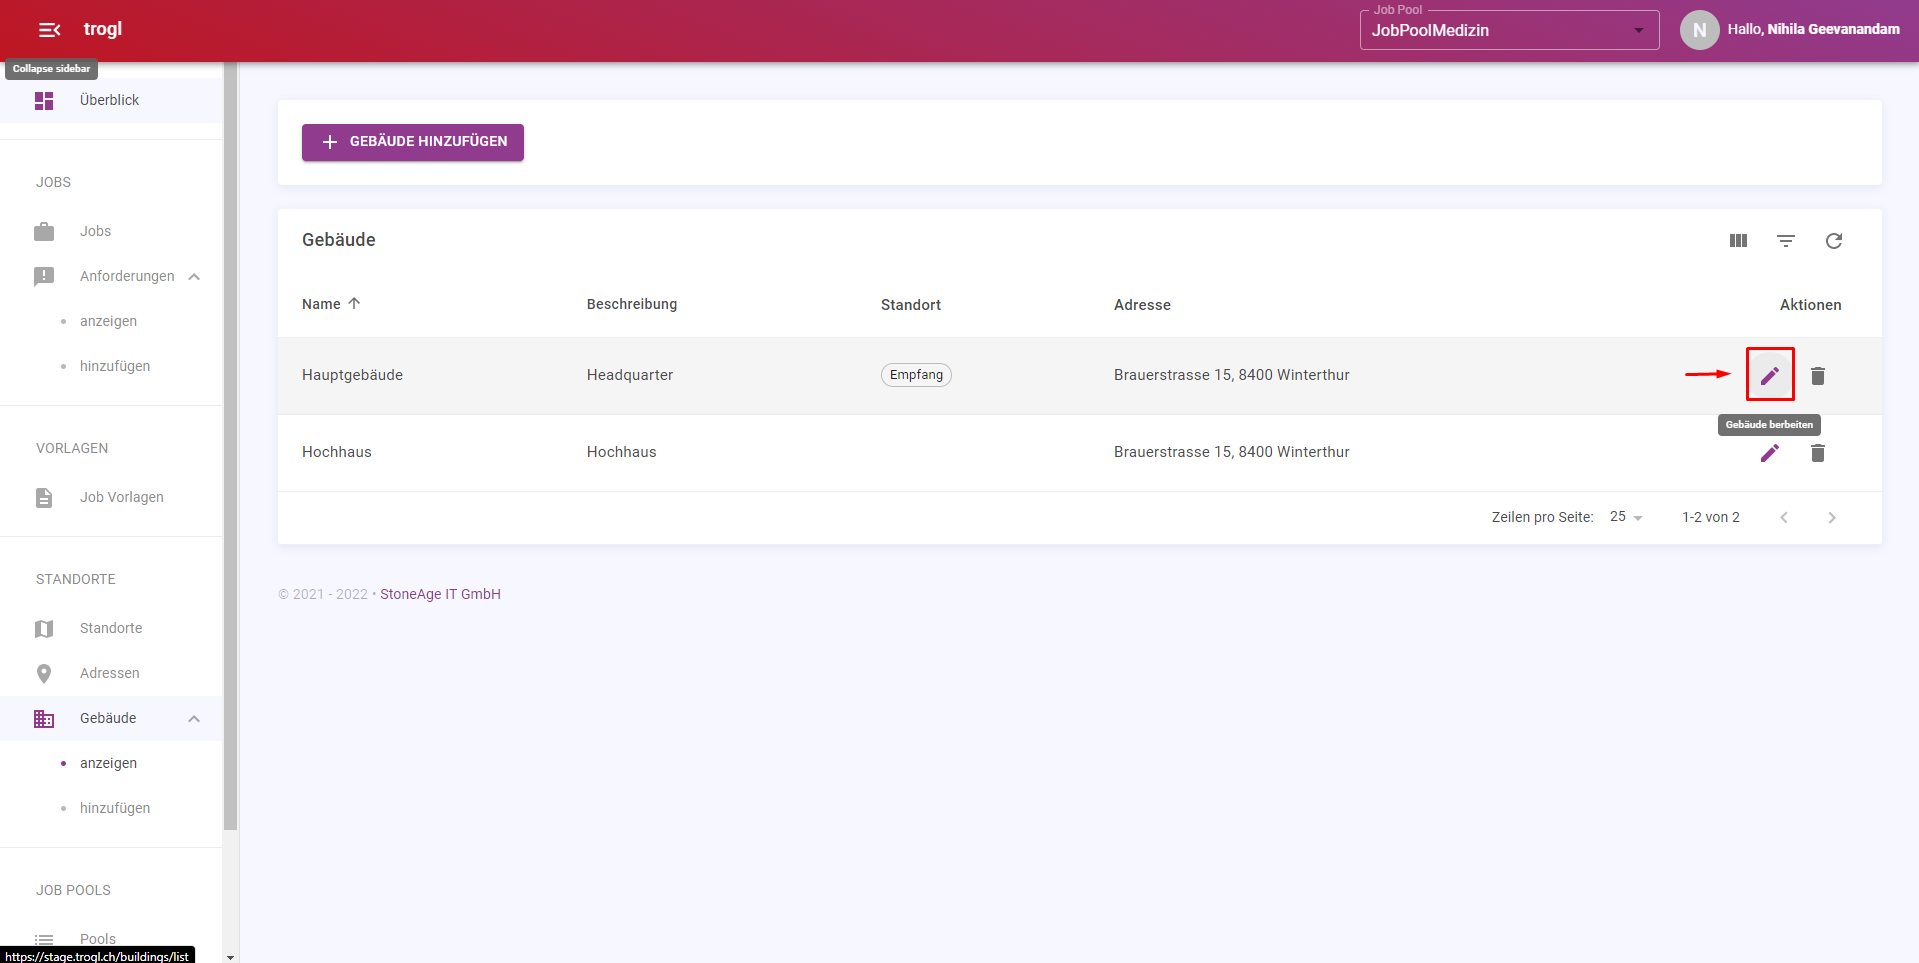Click the 1-2 von 2 pagination text
Viewport: 1919px width, 963px height.
point(1711,517)
